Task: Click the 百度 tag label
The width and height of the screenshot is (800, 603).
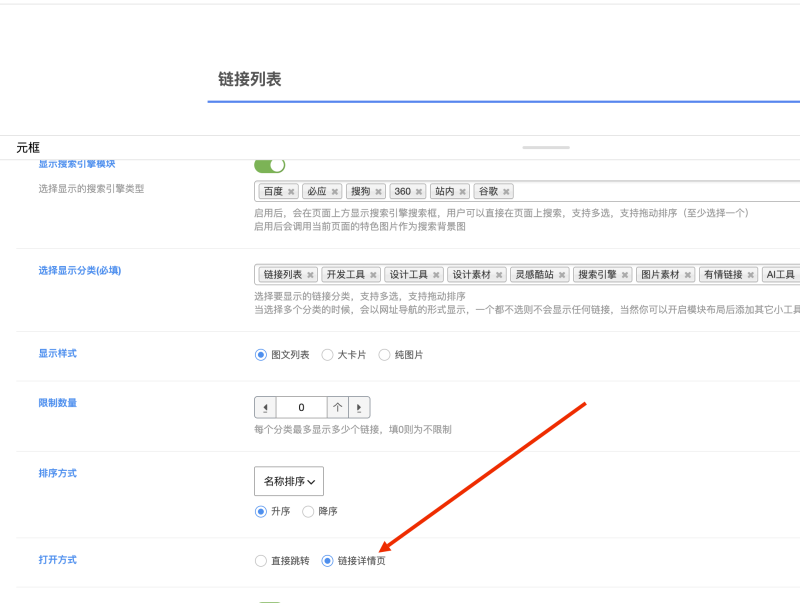Action: 273,191
